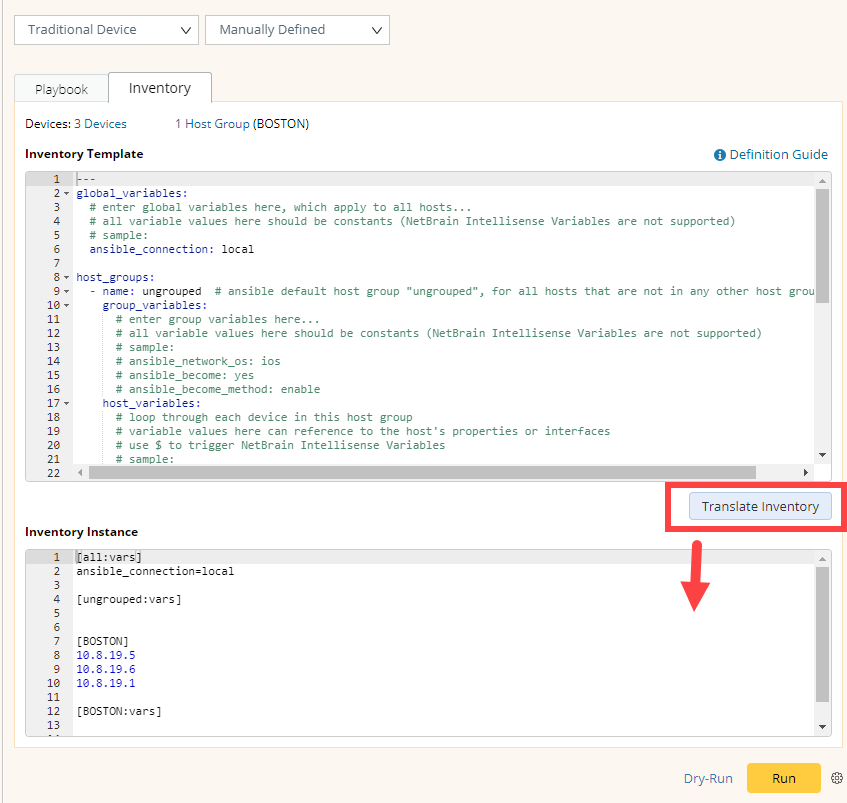Click the Inventory Template scroll-right arrow
The width and height of the screenshot is (847, 803).
[806, 472]
